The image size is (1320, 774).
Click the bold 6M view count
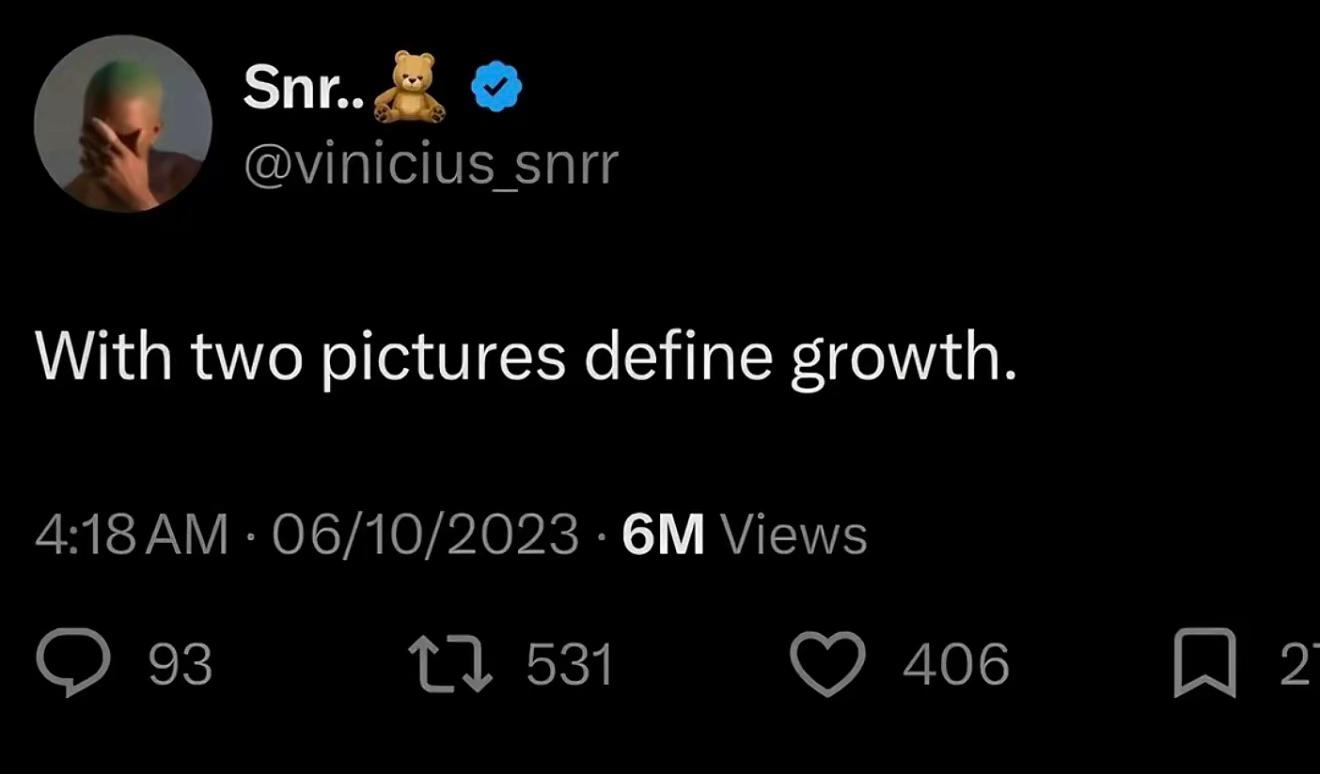663,534
